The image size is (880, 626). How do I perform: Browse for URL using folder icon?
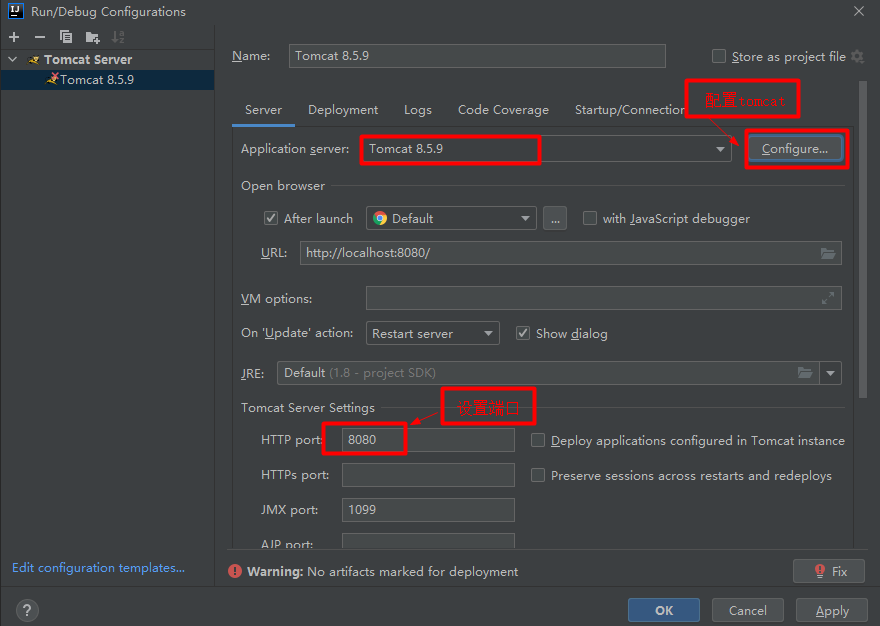(x=828, y=253)
